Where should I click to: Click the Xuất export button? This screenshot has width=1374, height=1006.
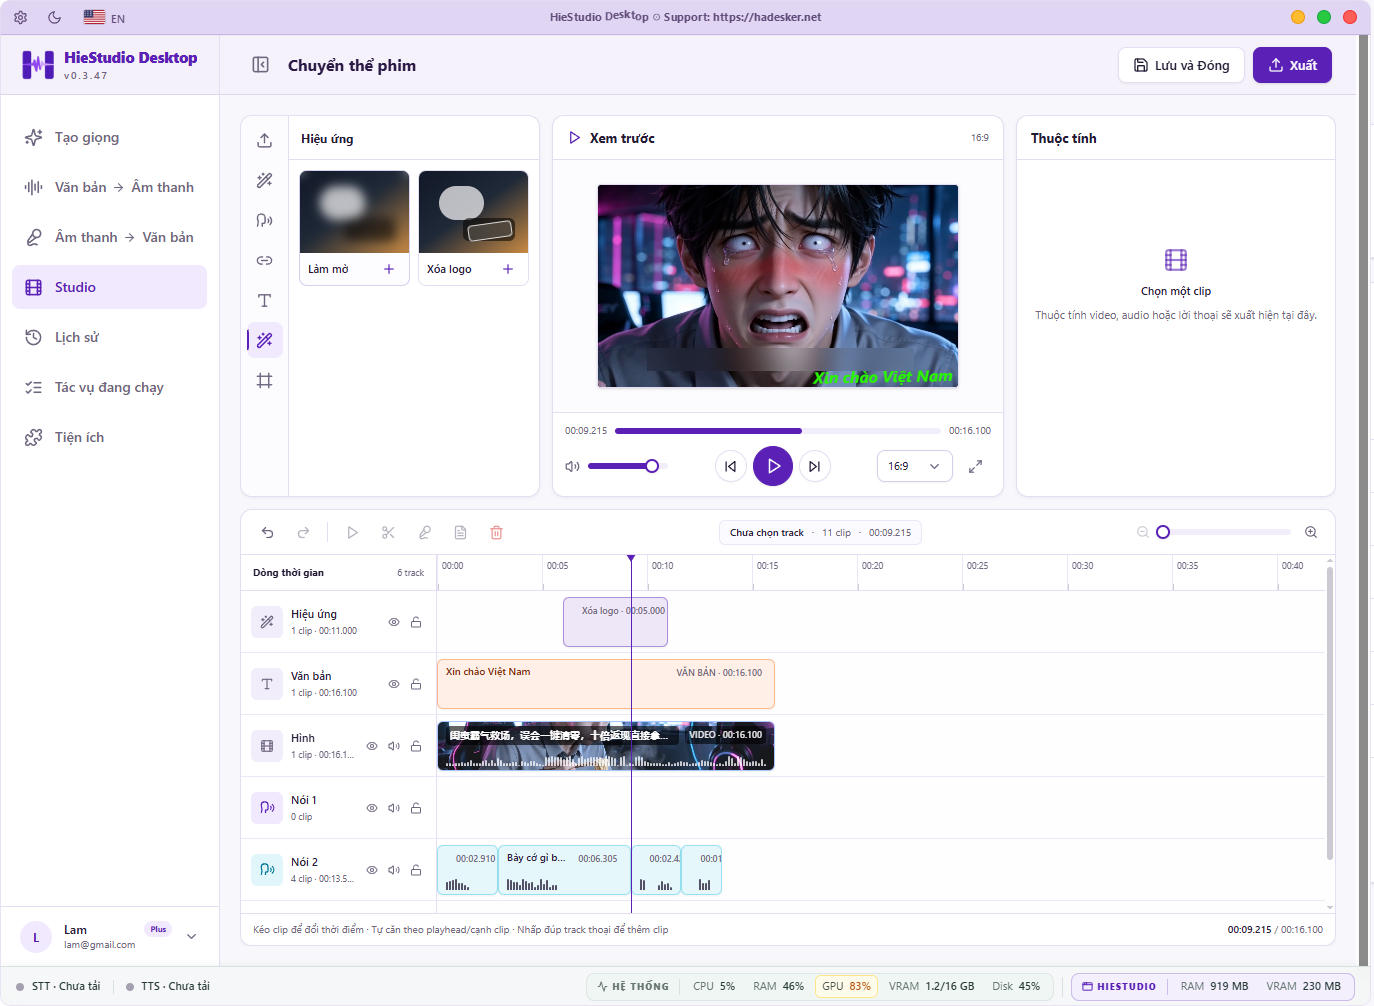(1292, 65)
